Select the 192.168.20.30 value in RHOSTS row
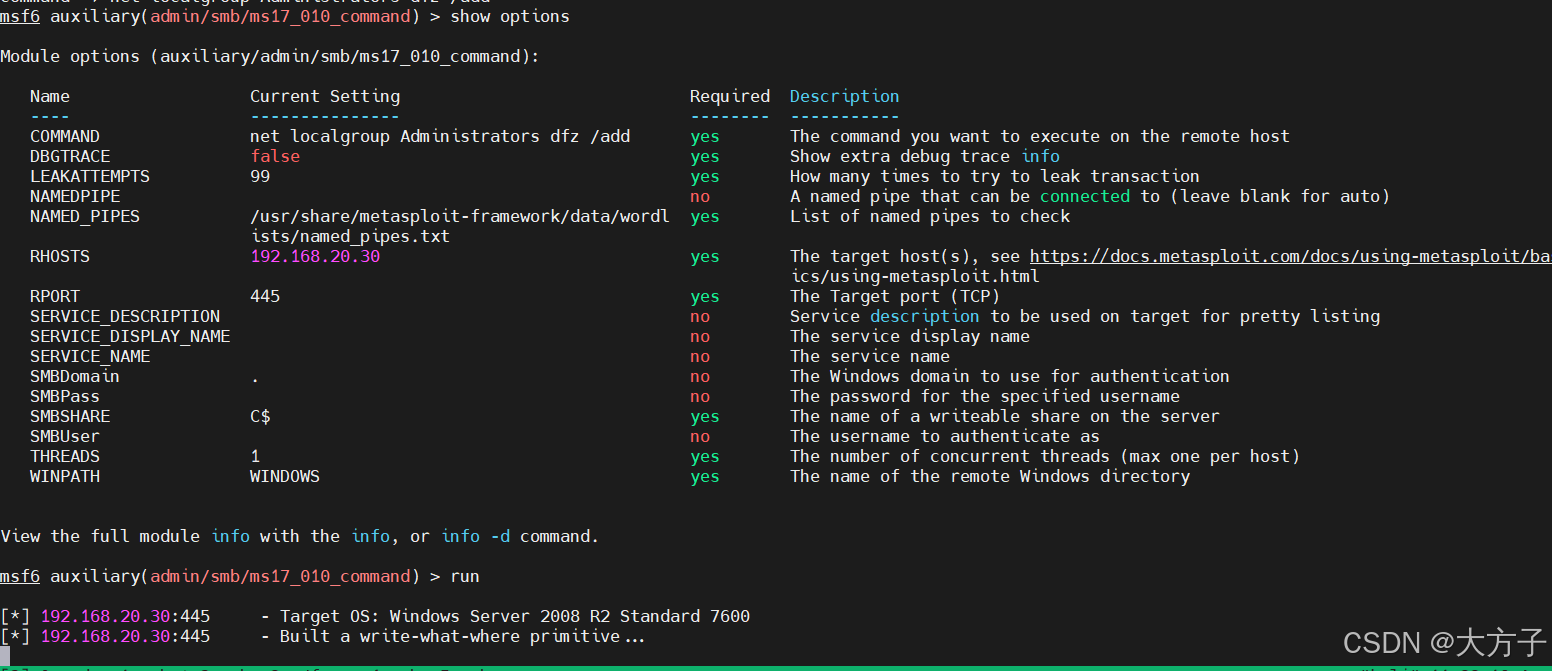The image size is (1552, 671). pyautogui.click(x=315, y=256)
